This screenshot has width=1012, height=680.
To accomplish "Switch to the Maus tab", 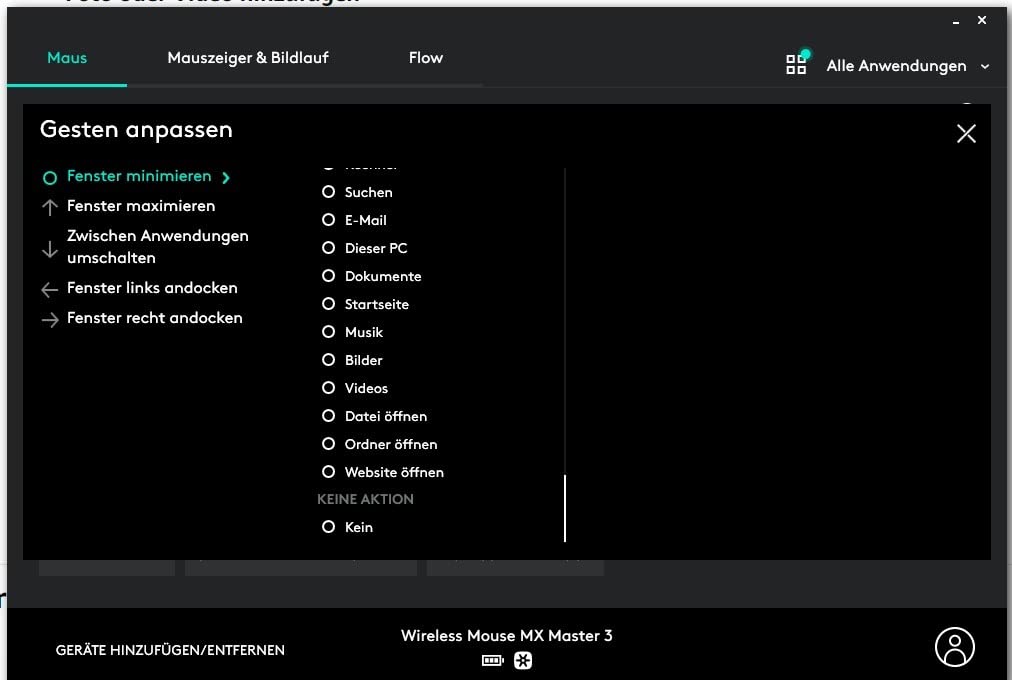I will 67,58.
